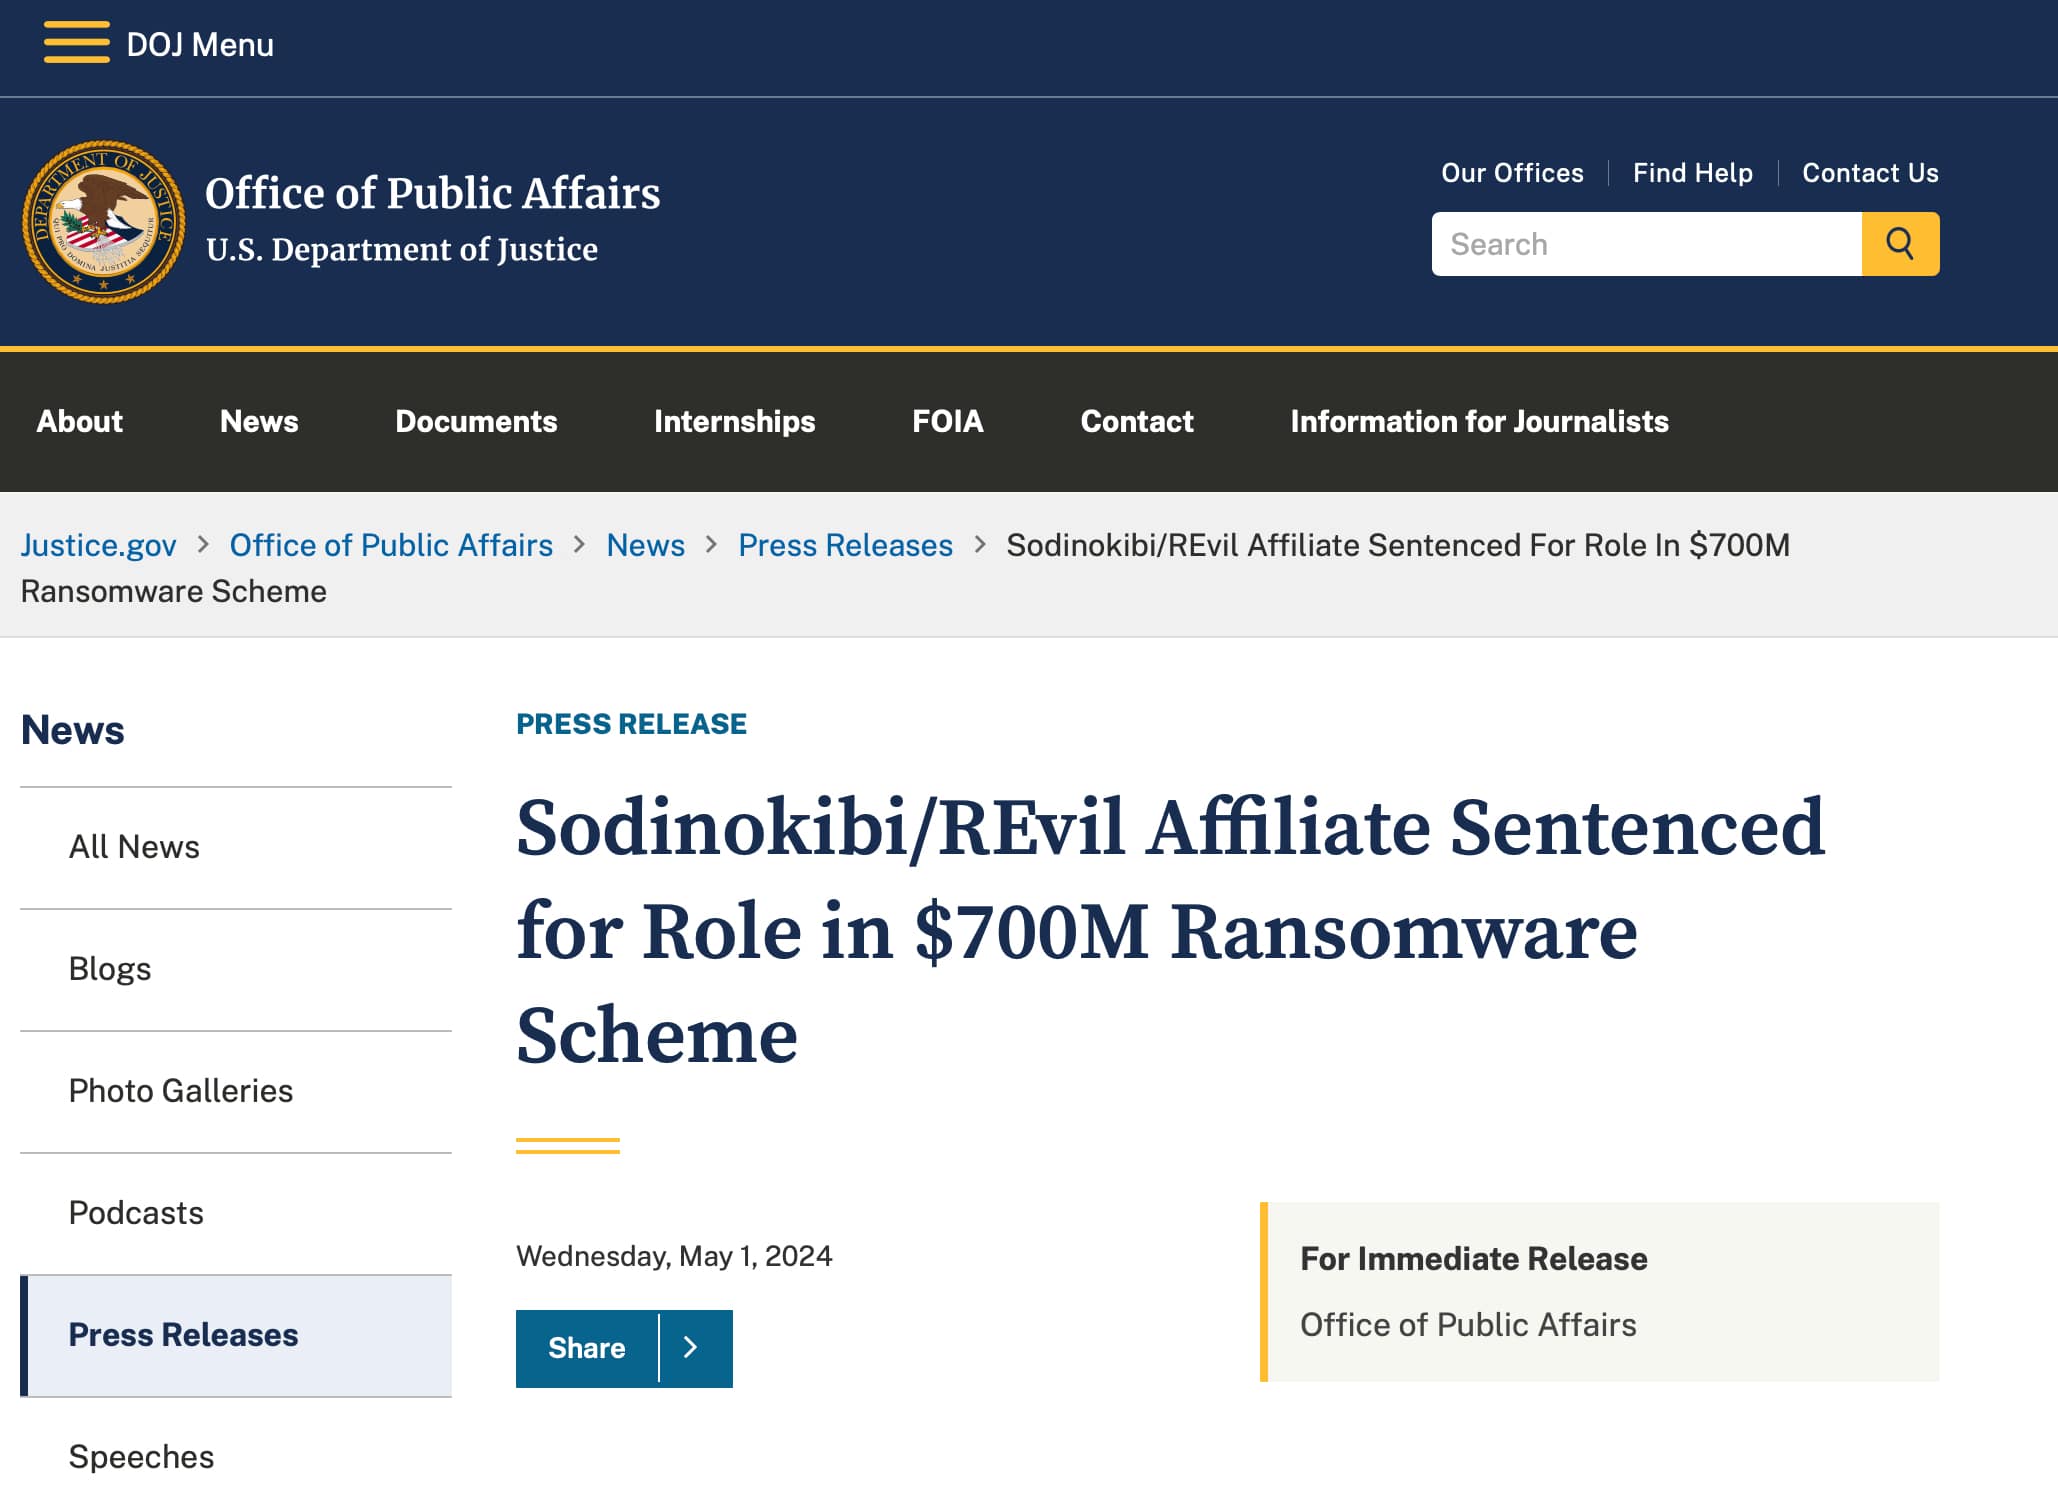Click the yellow search magnifier button

[1900, 244]
